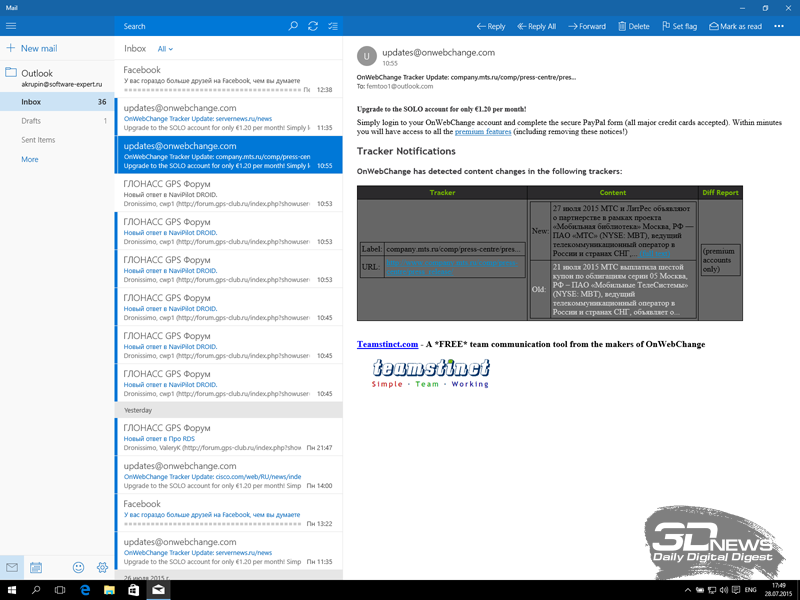The height and width of the screenshot is (600, 800).
Task: Show More folders
Action: 30,159
